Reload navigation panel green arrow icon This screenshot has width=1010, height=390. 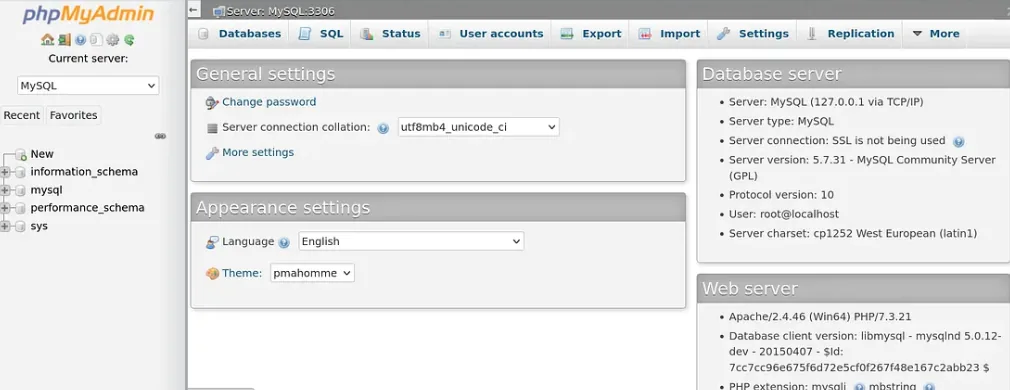tap(129, 40)
